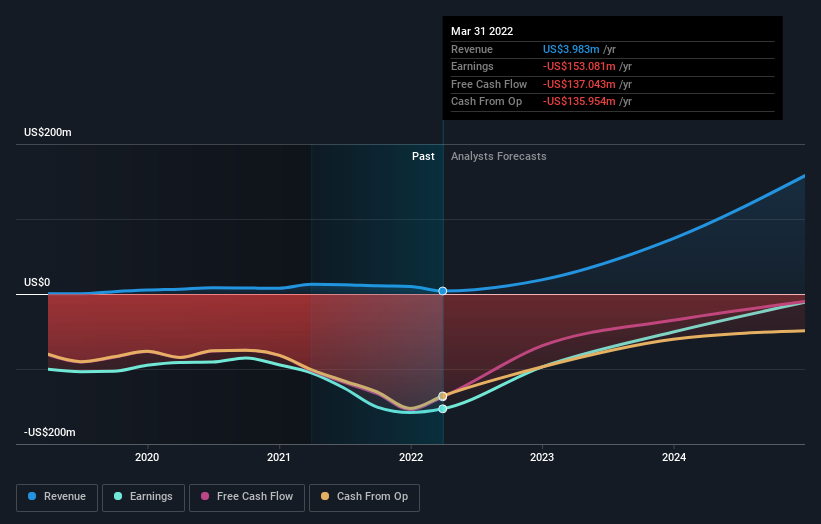Click the 2022 x-axis label
Screen dimensions: 821x524
pyautogui.click(x=411, y=457)
